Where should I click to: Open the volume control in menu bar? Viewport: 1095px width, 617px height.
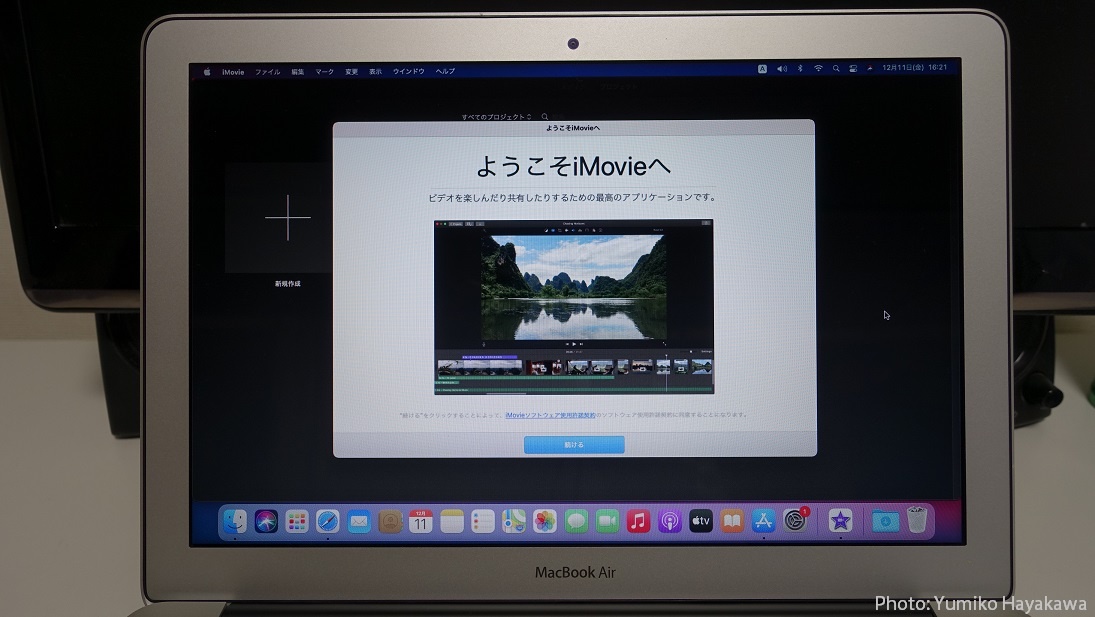coord(782,68)
